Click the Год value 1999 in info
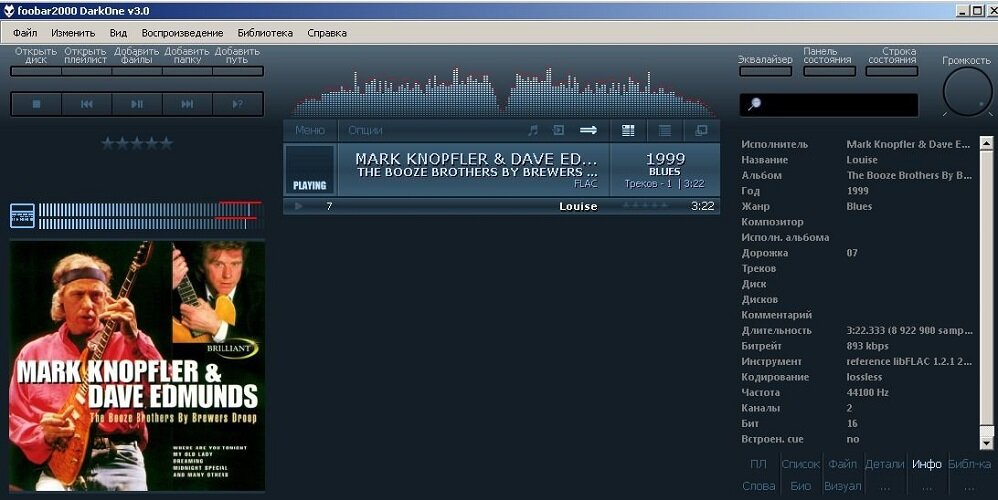This screenshot has width=998, height=500. click(858, 191)
